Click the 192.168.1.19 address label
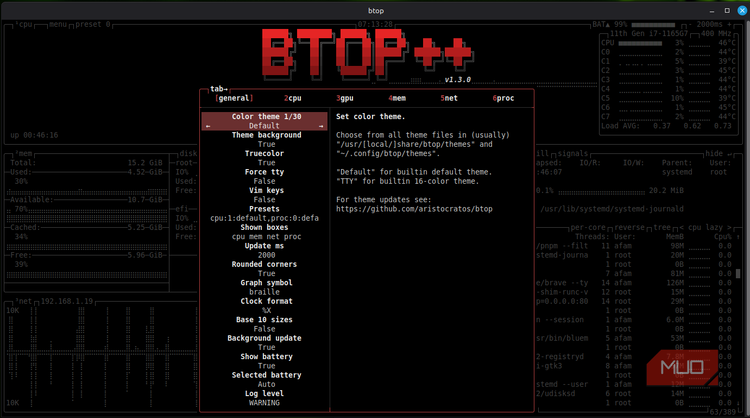 click(x=67, y=301)
